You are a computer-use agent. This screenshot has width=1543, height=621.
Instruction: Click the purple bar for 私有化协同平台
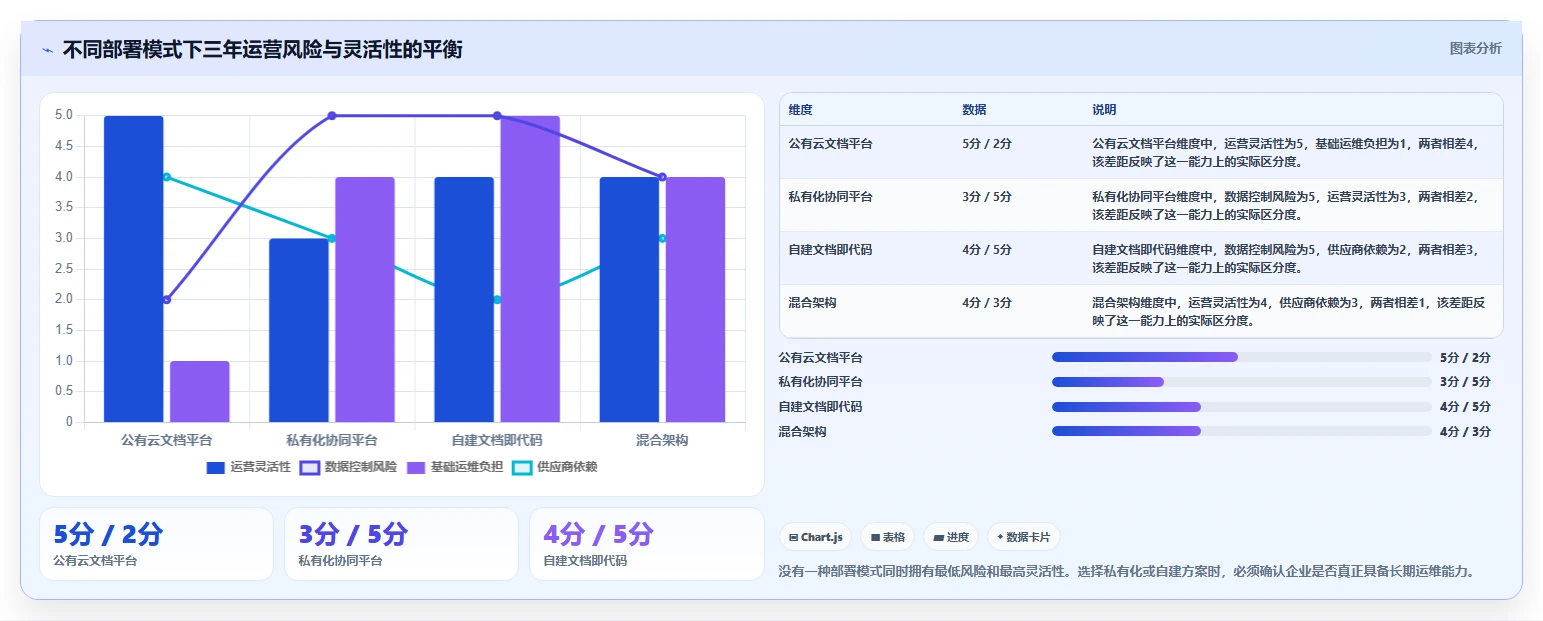coord(365,299)
